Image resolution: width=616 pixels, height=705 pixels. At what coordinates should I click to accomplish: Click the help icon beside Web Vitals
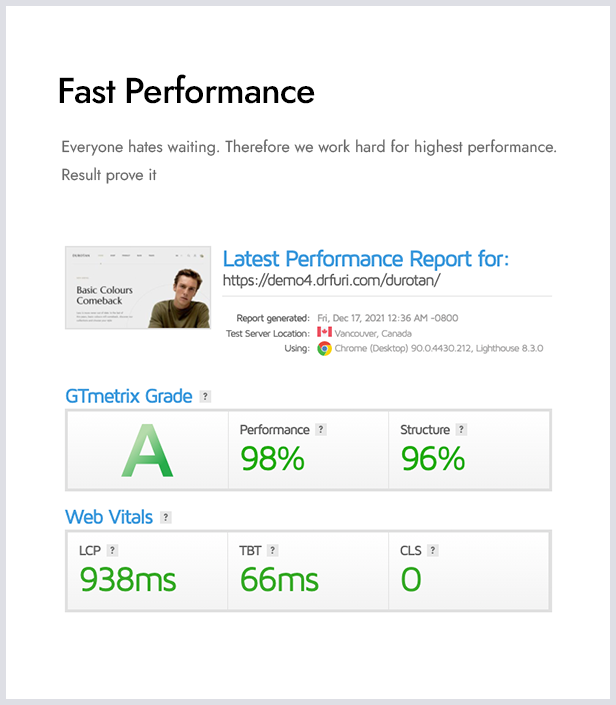(x=166, y=518)
